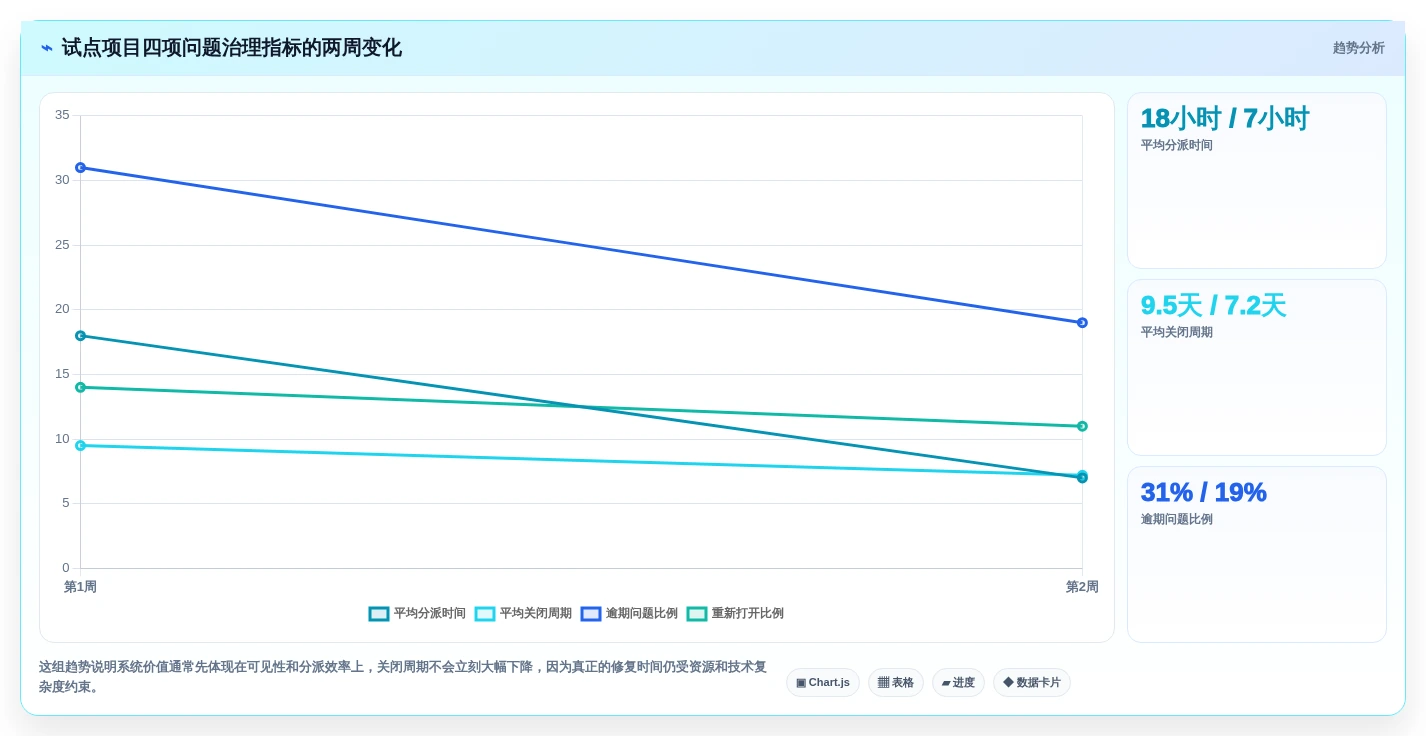Click the Chart.js tag chip
1426x736 pixels.
pos(823,682)
